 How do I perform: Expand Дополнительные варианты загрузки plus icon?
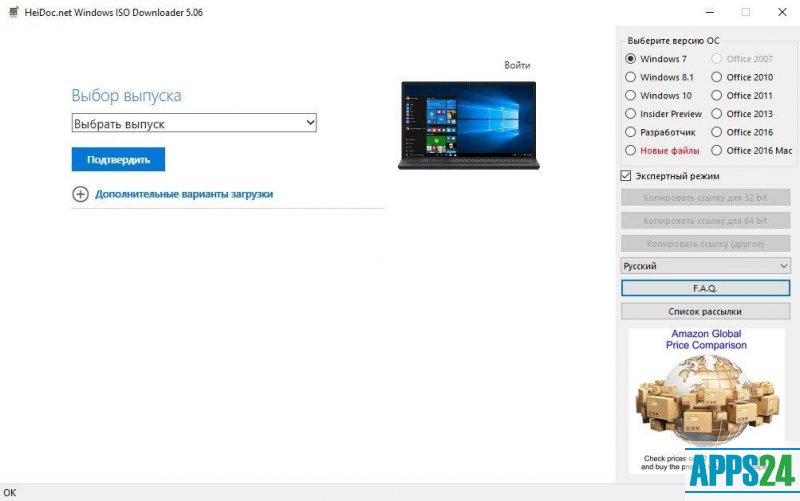click(80, 194)
